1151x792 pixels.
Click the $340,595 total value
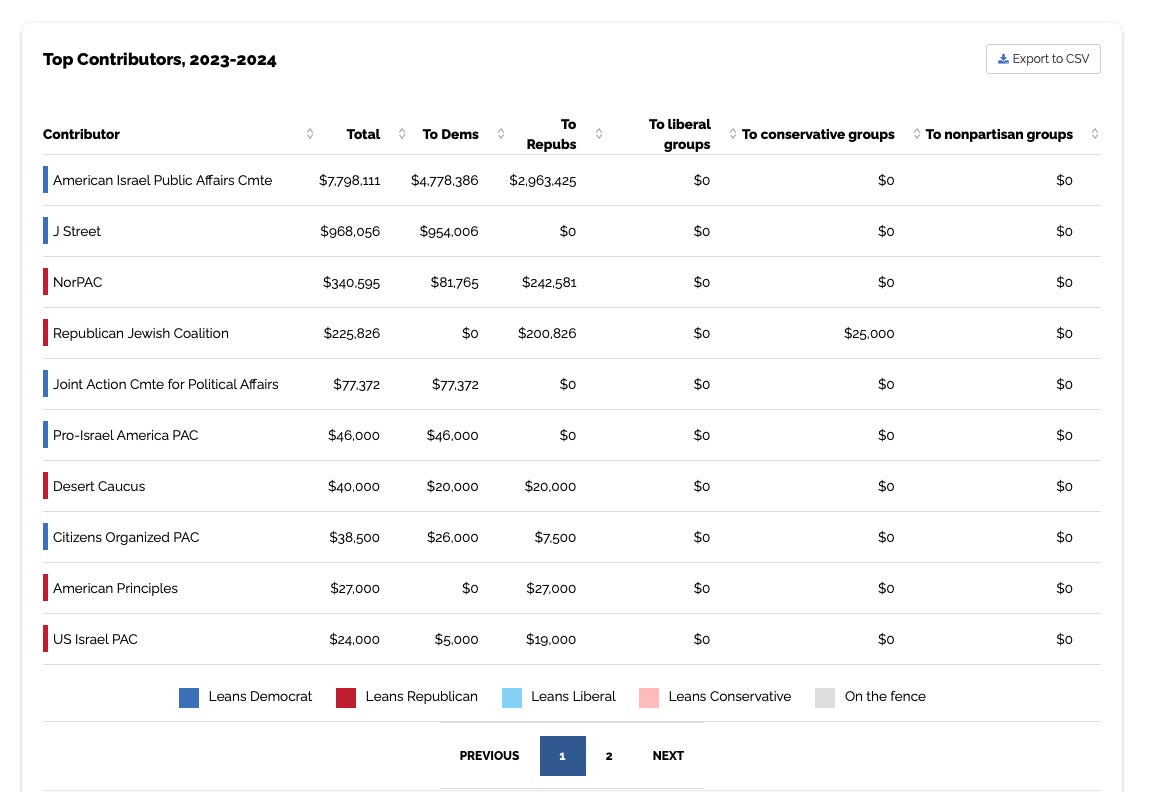(352, 283)
